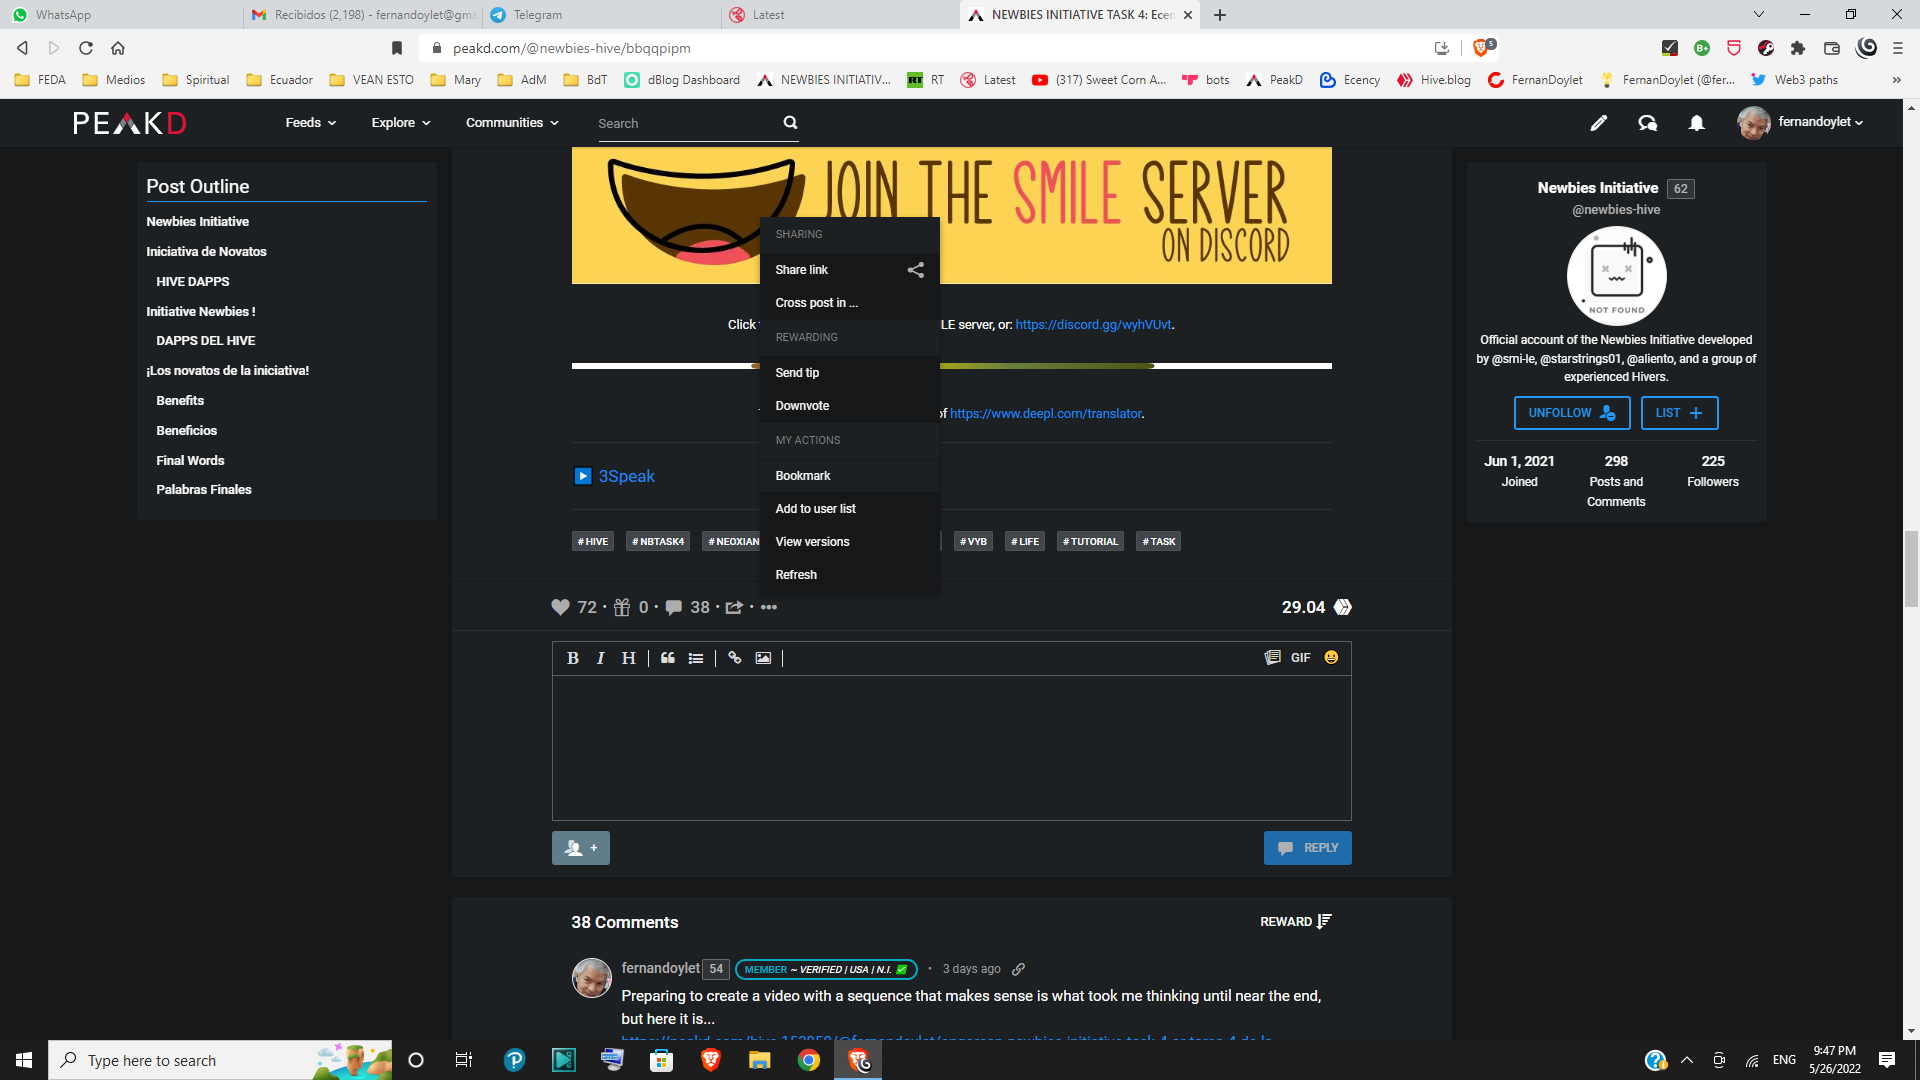The width and height of the screenshot is (1920, 1080).
Task: Bookmark this page icon in address bar
Action: 397,48
